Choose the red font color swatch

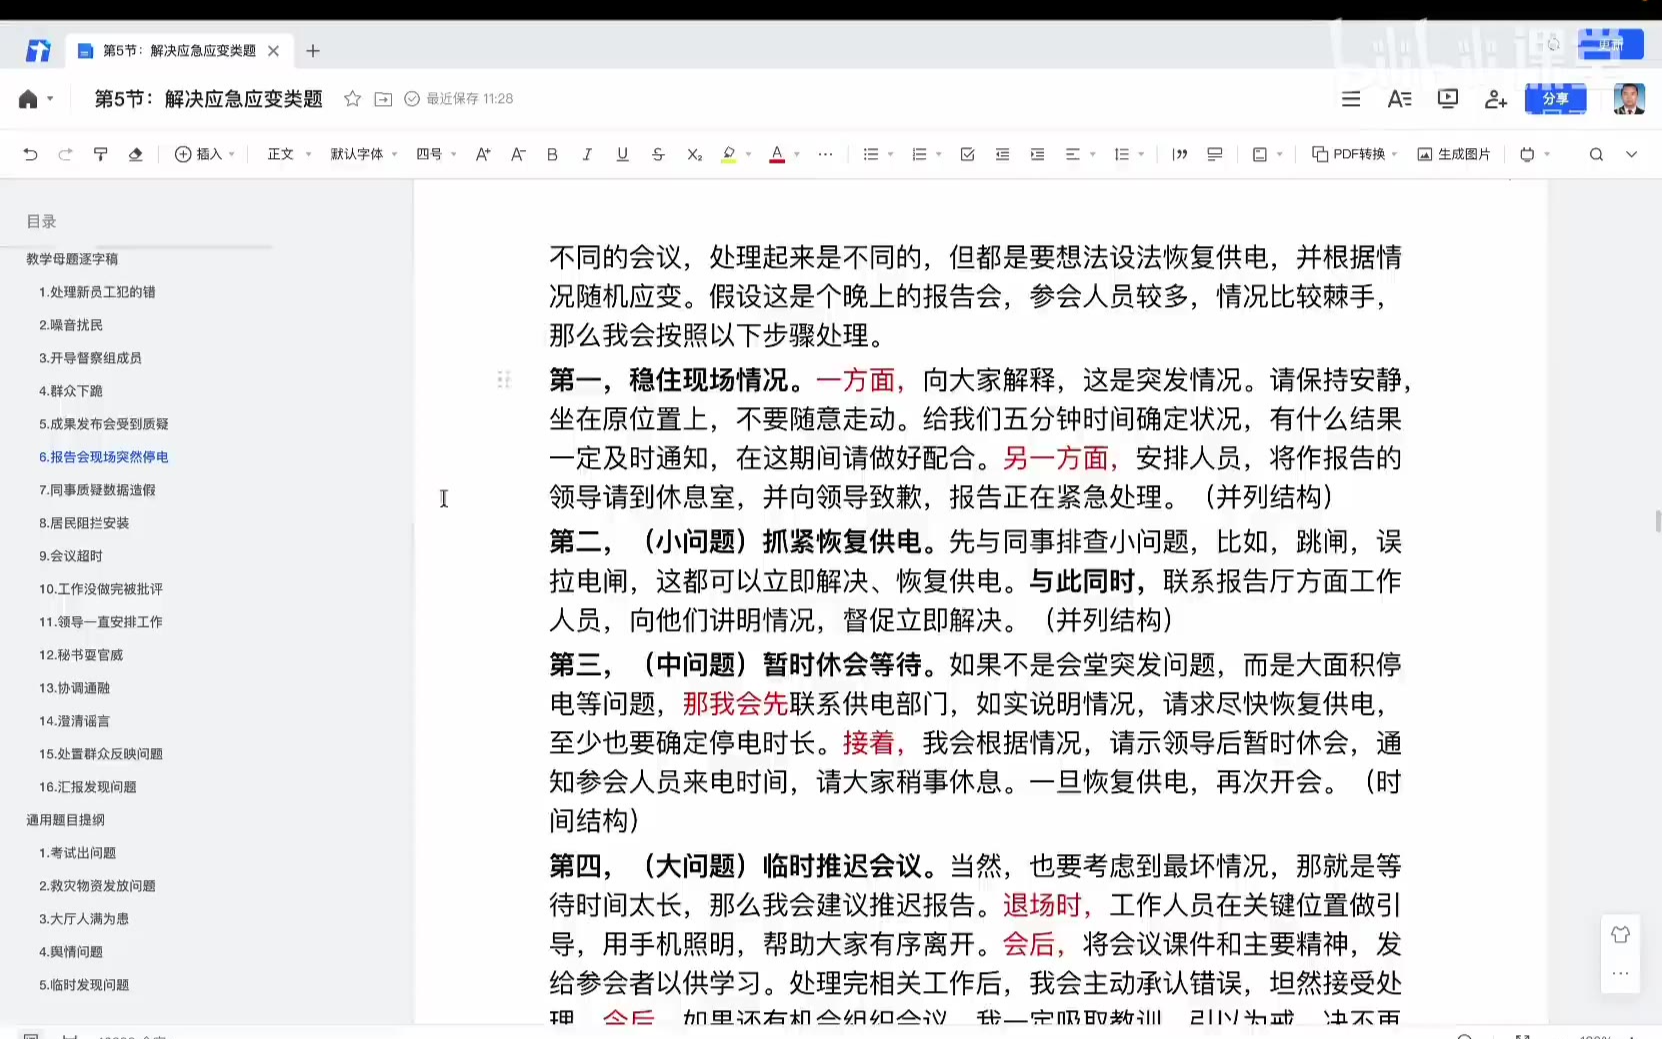[777, 154]
